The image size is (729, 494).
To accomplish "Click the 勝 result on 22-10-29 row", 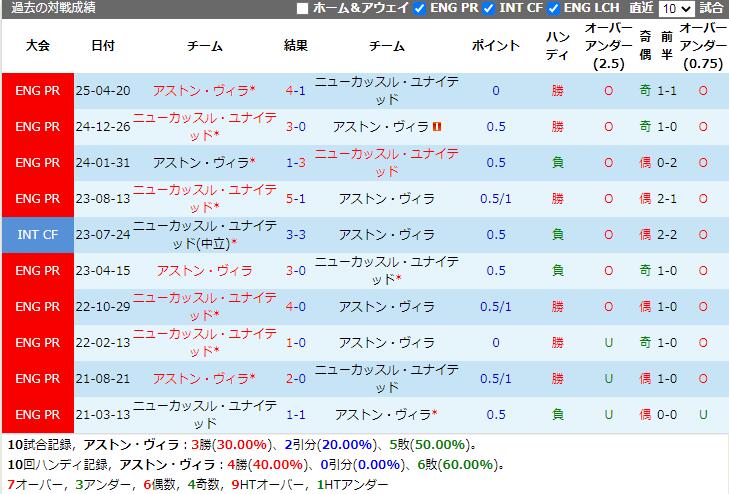I will tap(557, 307).
